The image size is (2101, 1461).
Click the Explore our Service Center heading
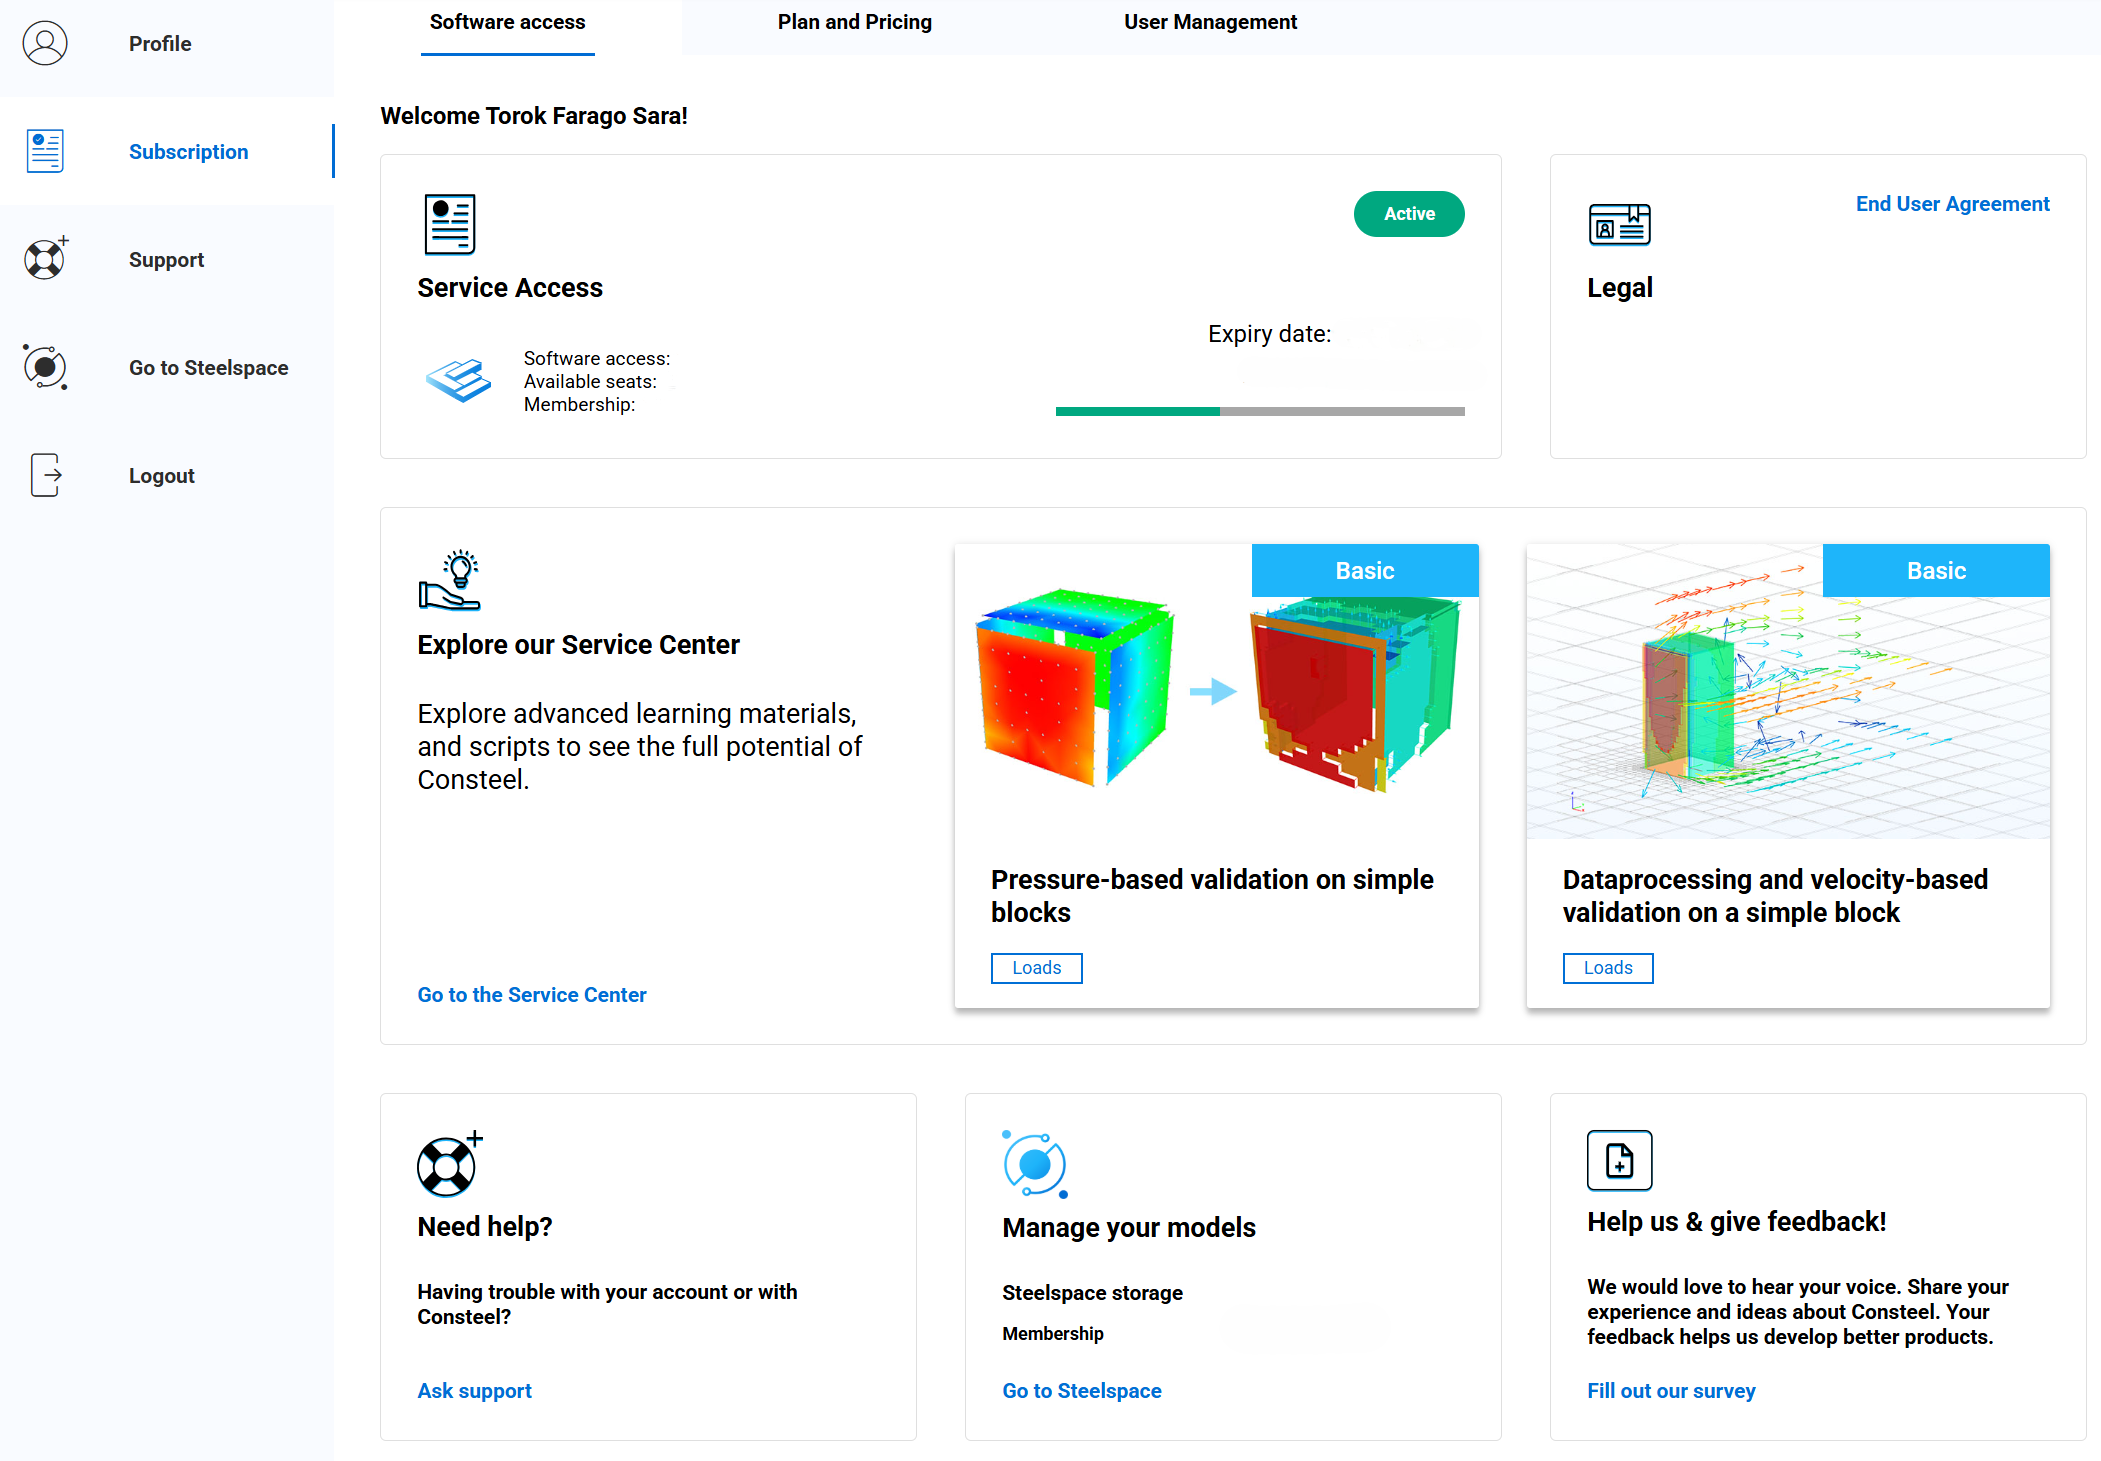tap(578, 645)
